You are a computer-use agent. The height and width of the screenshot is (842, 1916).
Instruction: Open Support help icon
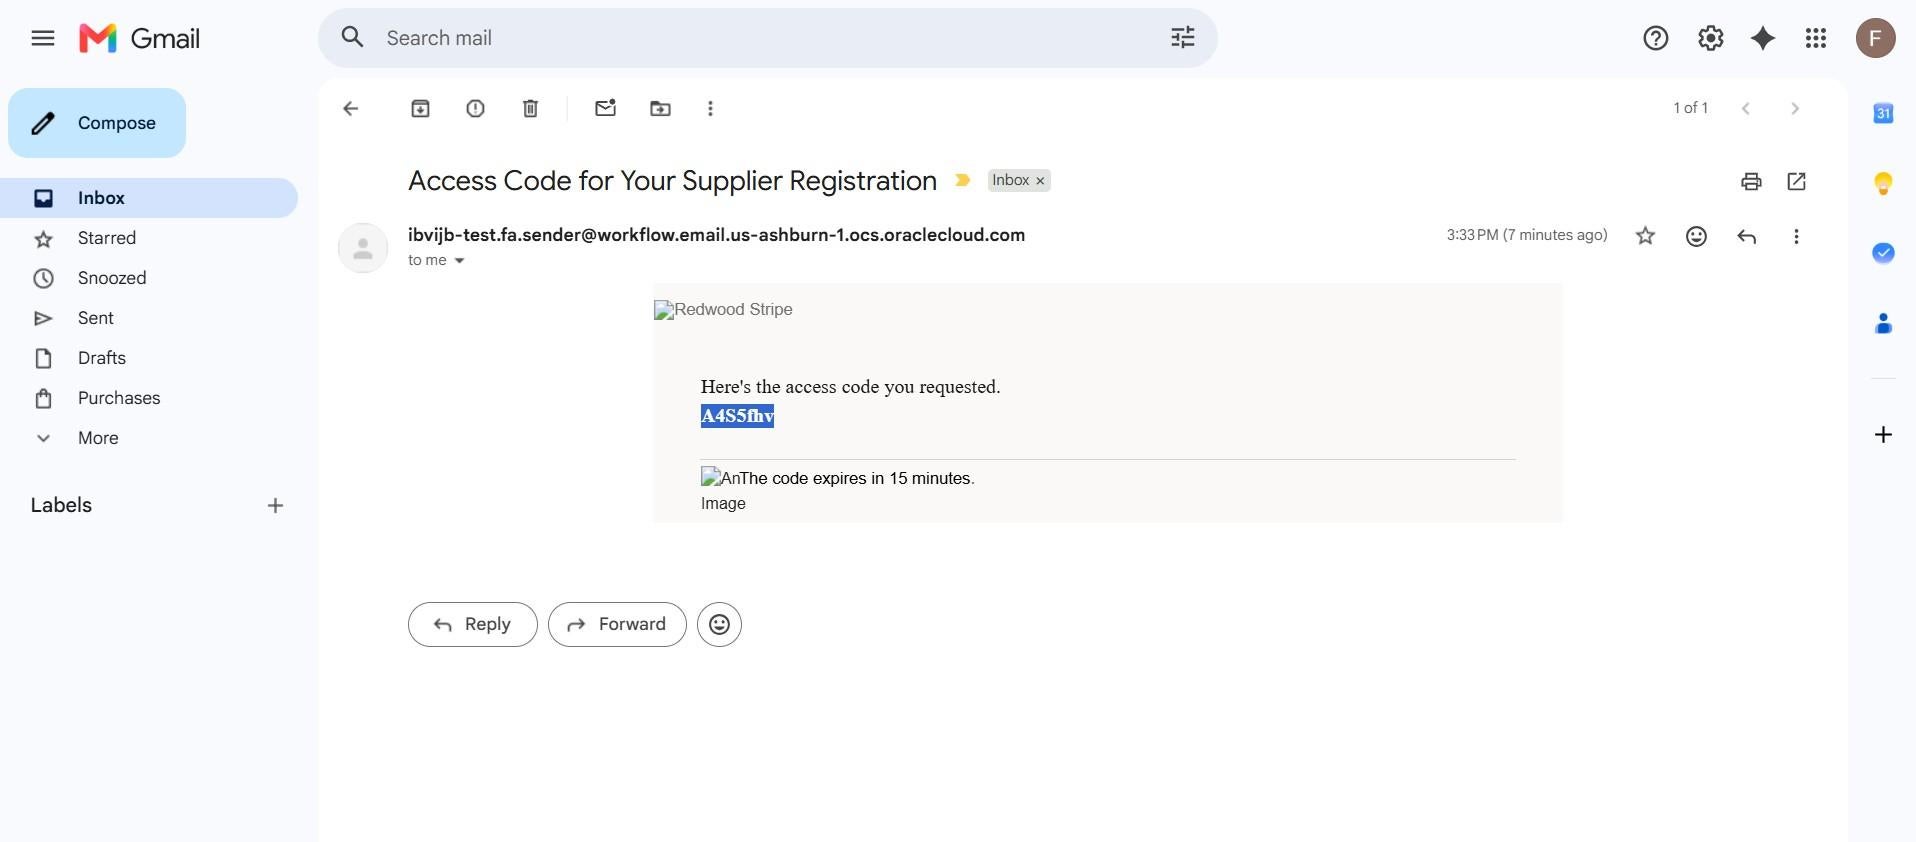1655,38
